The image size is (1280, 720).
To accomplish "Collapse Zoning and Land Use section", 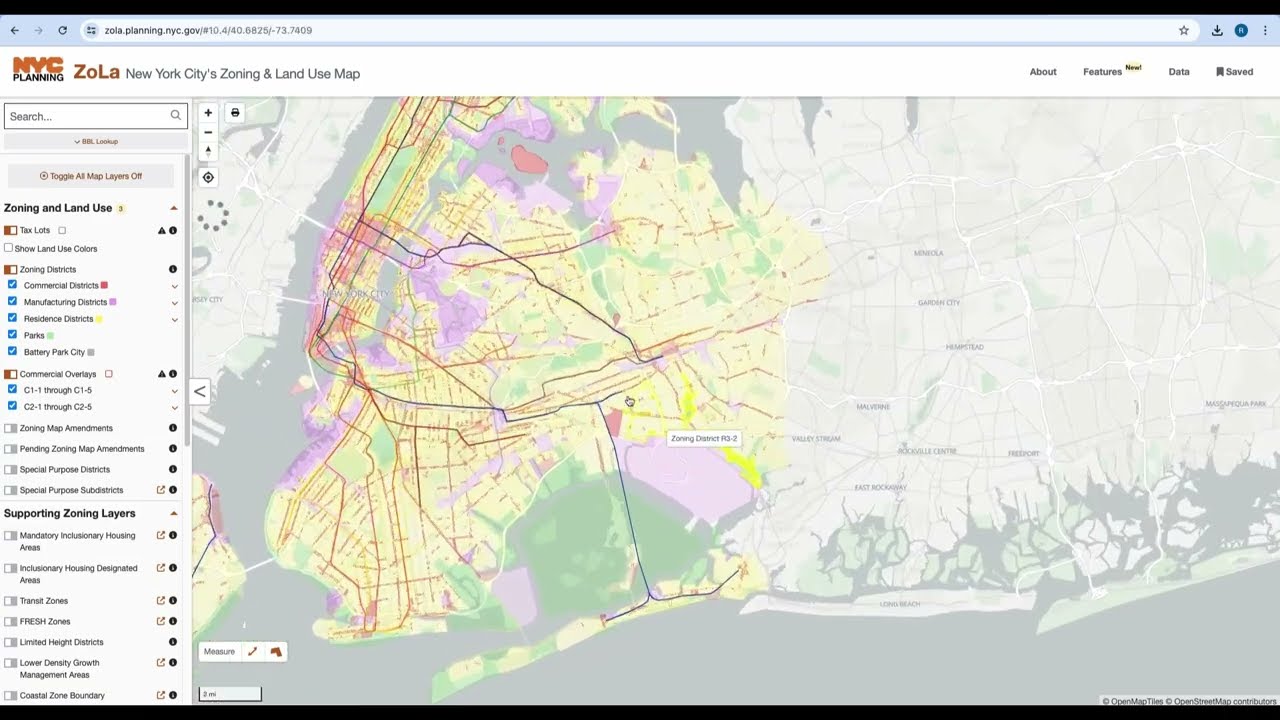I will point(174,208).
